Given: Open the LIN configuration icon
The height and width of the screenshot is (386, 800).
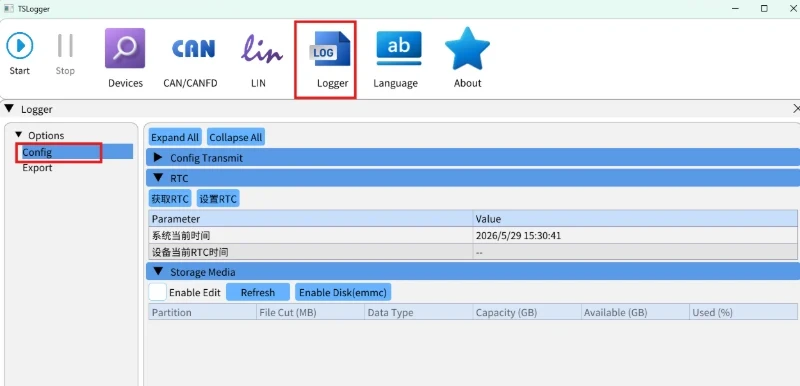Looking at the screenshot, I should (261, 49).
